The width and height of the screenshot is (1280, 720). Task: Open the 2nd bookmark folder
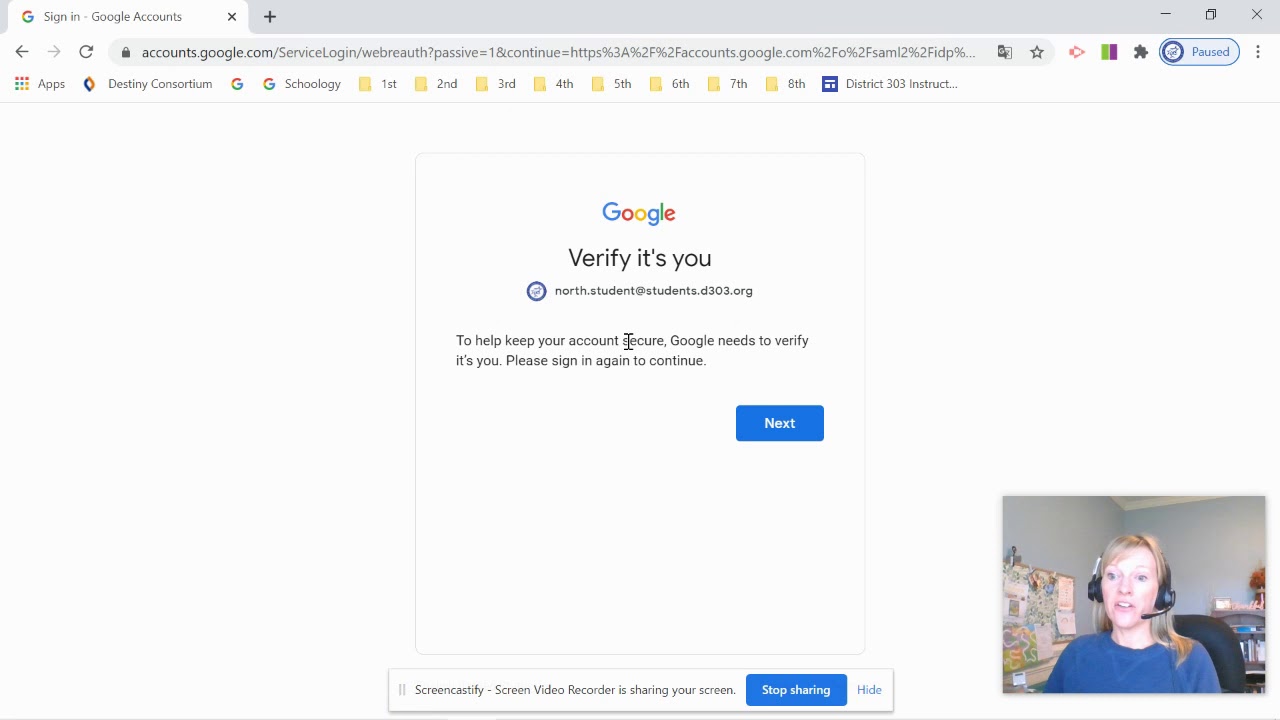click(x=436, y=84)
